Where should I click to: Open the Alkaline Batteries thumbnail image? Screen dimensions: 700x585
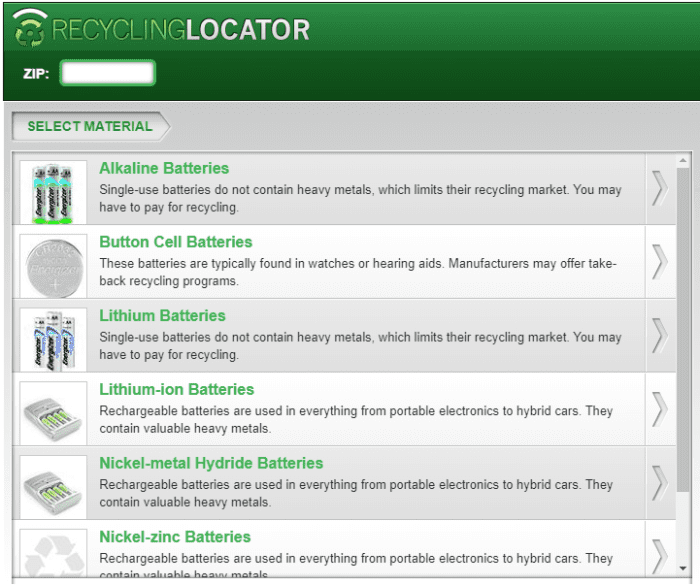53,192
